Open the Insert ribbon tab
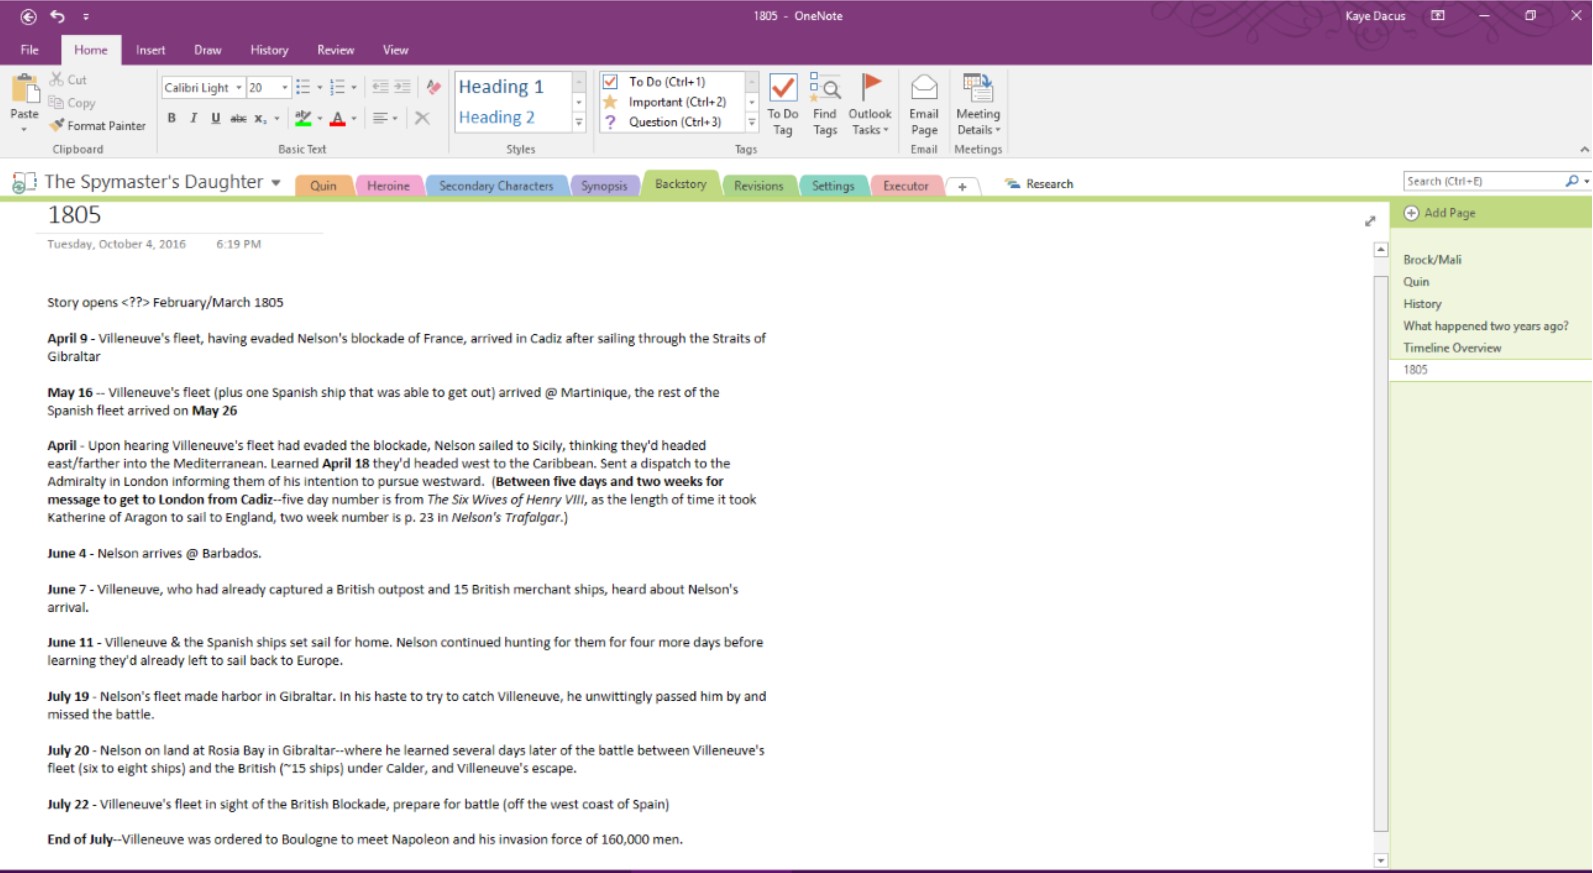This screenshot has height=873, width=1593. (x=151, y=50)
